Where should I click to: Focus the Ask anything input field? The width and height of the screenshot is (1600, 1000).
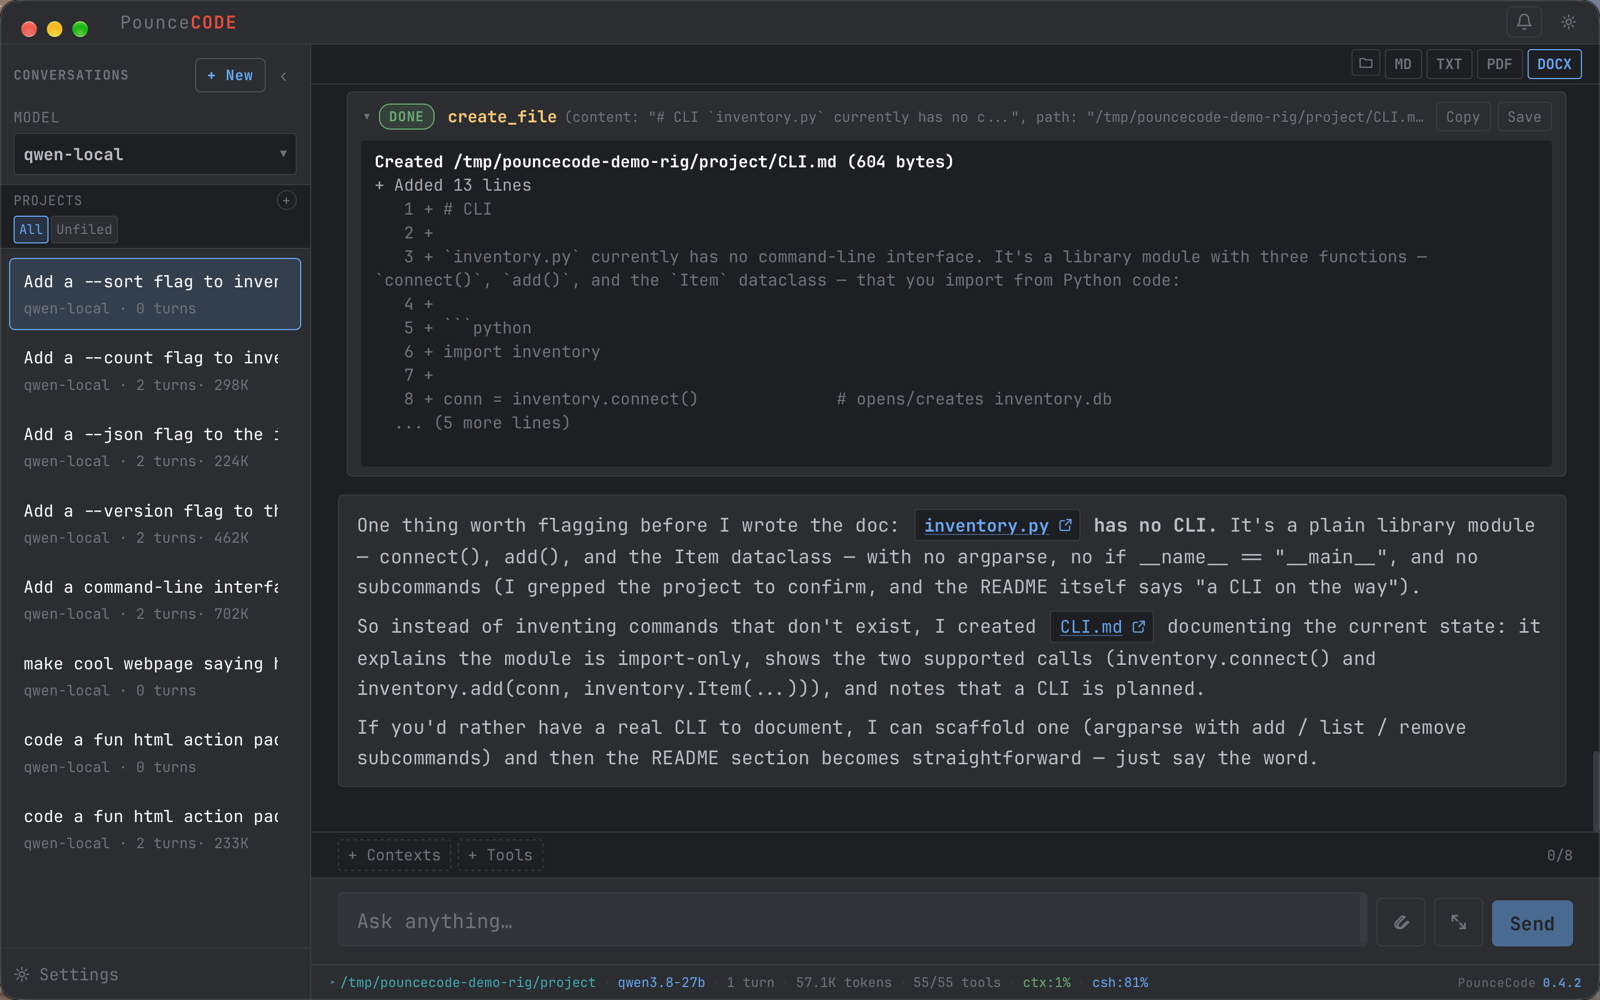coord(851,921)
